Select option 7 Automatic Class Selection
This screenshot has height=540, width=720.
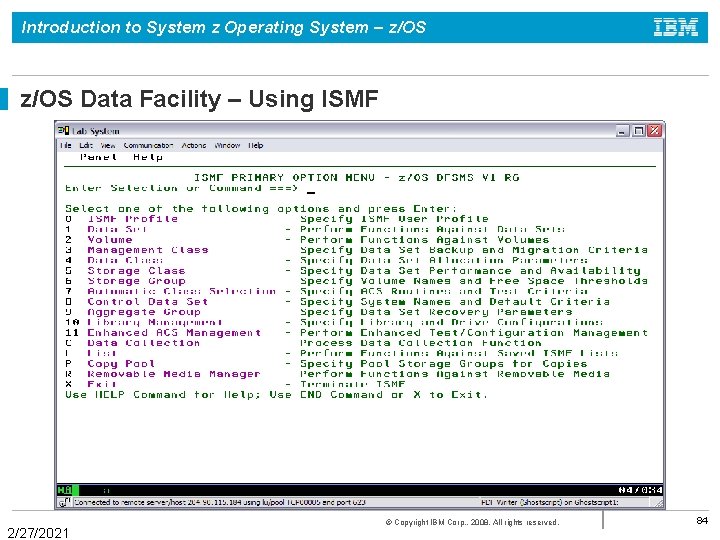click(x=170, y=292)
